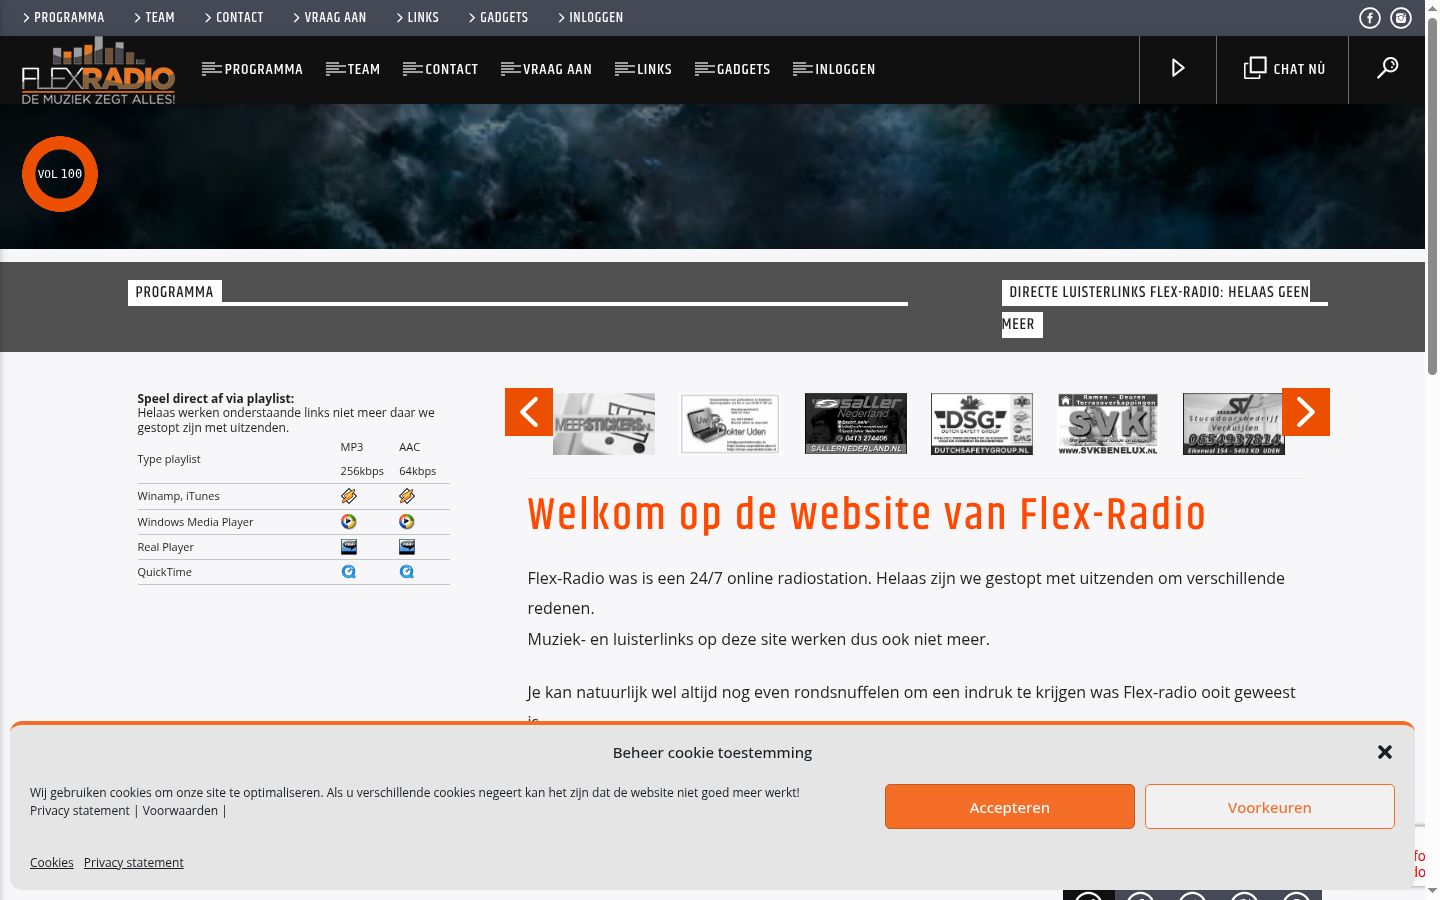Select VRAAG AAN in top secondary bar

330,18
